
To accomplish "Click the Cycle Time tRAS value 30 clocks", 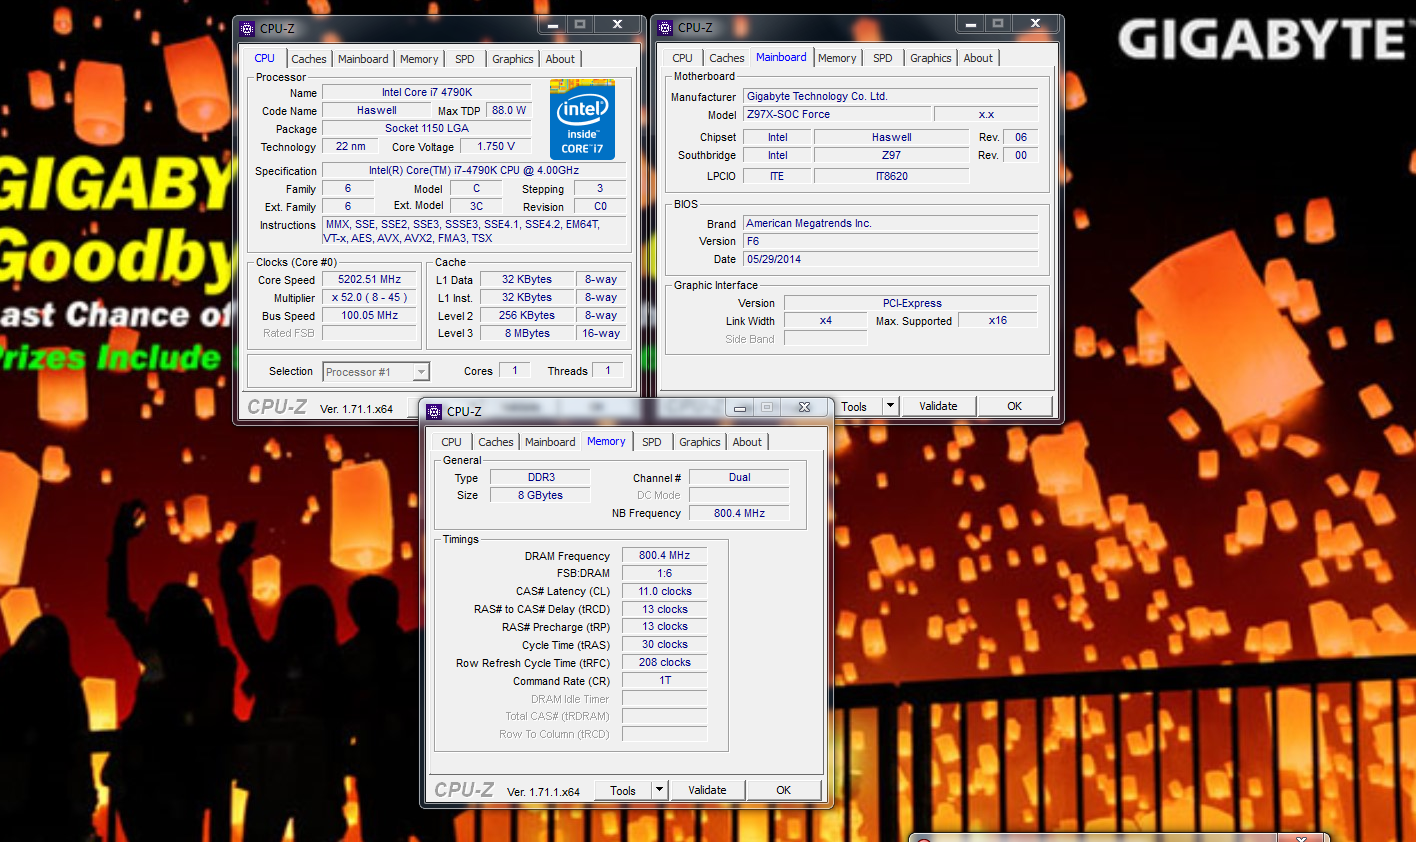I will click(664, 644).
